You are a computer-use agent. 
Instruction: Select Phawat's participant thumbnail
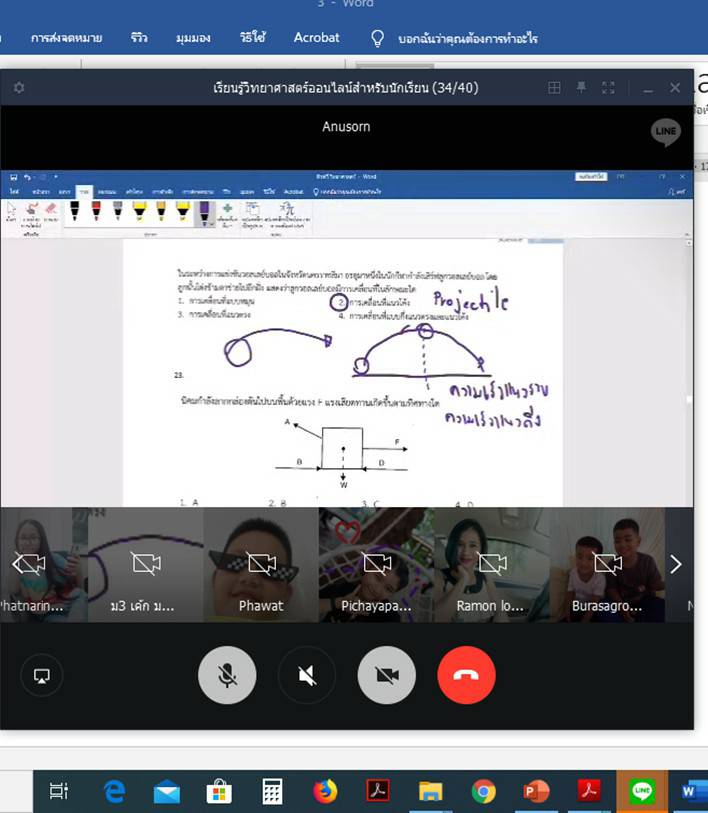click(261, 565)
